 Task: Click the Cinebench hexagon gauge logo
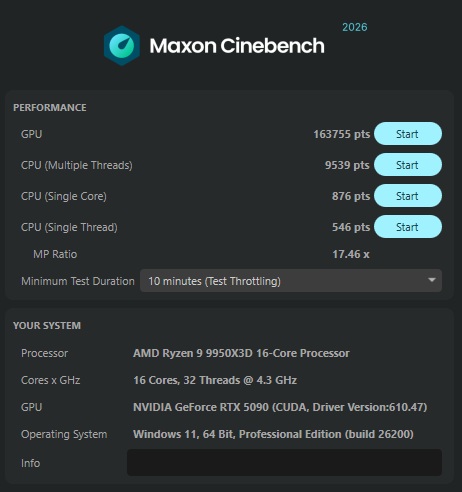coord(122,46)
